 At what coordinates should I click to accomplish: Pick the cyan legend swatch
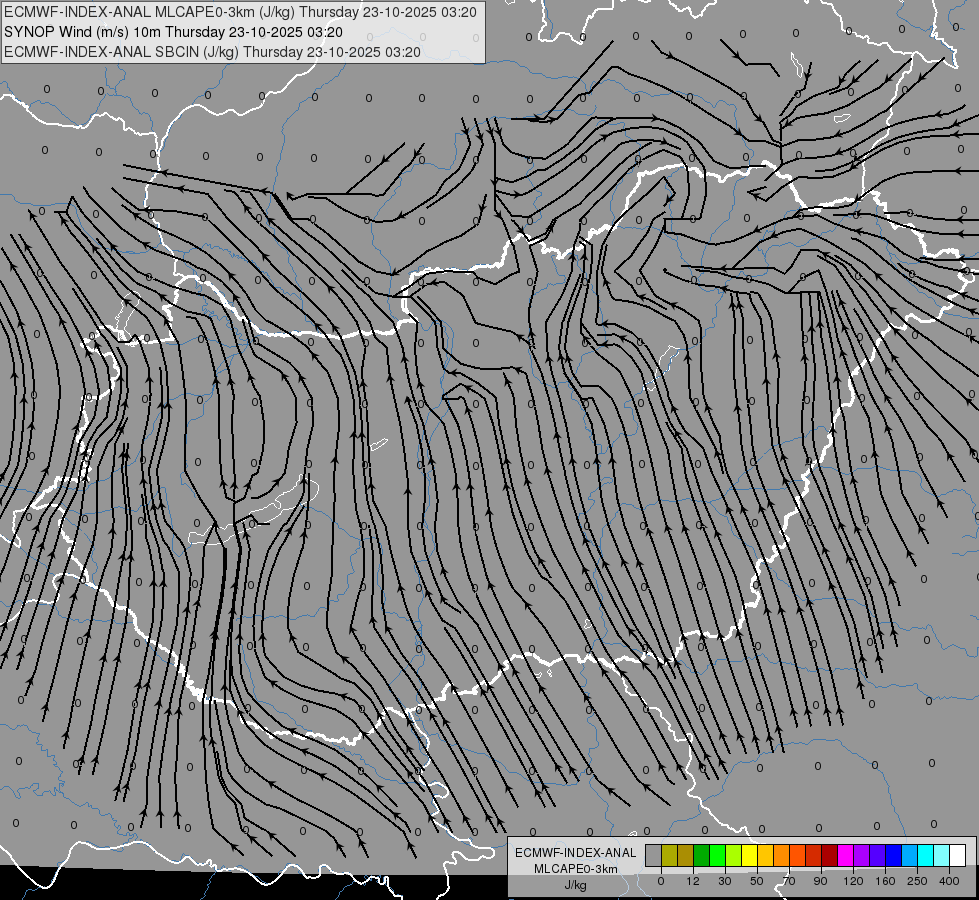(x=925, y=855)
